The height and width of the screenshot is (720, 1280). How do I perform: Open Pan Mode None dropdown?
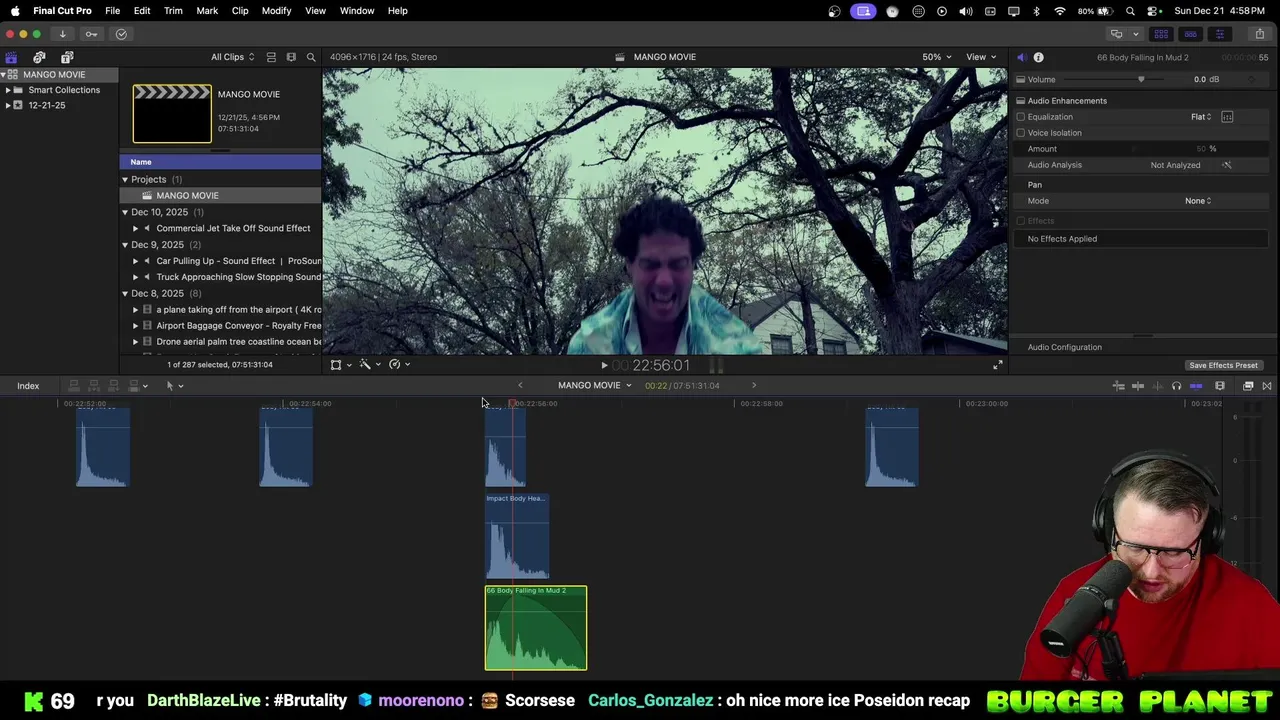(1198, 201)
